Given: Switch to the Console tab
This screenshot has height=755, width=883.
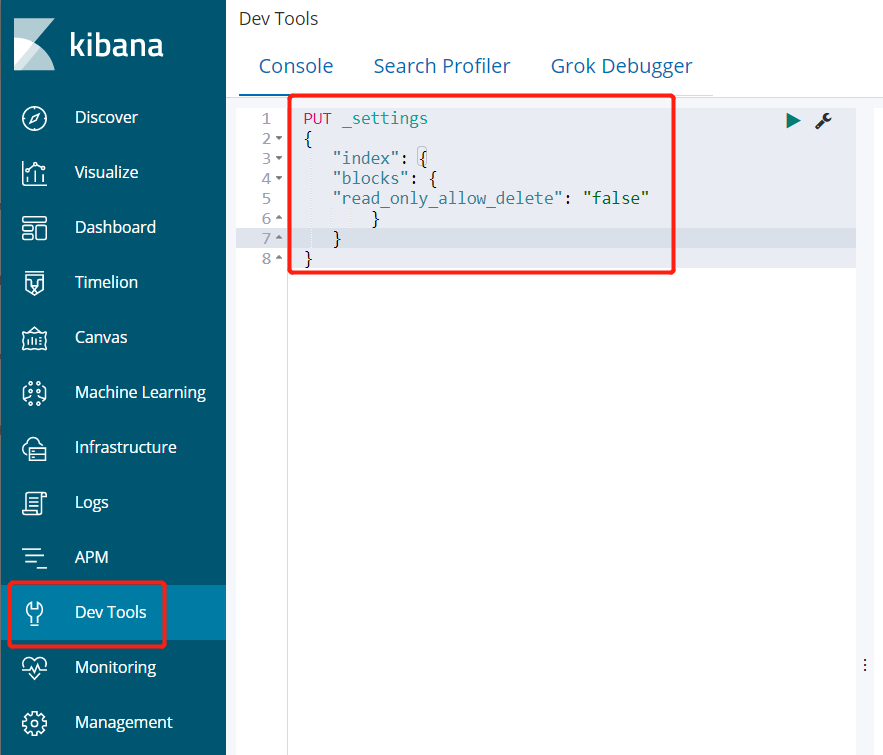Looking at the screenshot, I should 296,66.
